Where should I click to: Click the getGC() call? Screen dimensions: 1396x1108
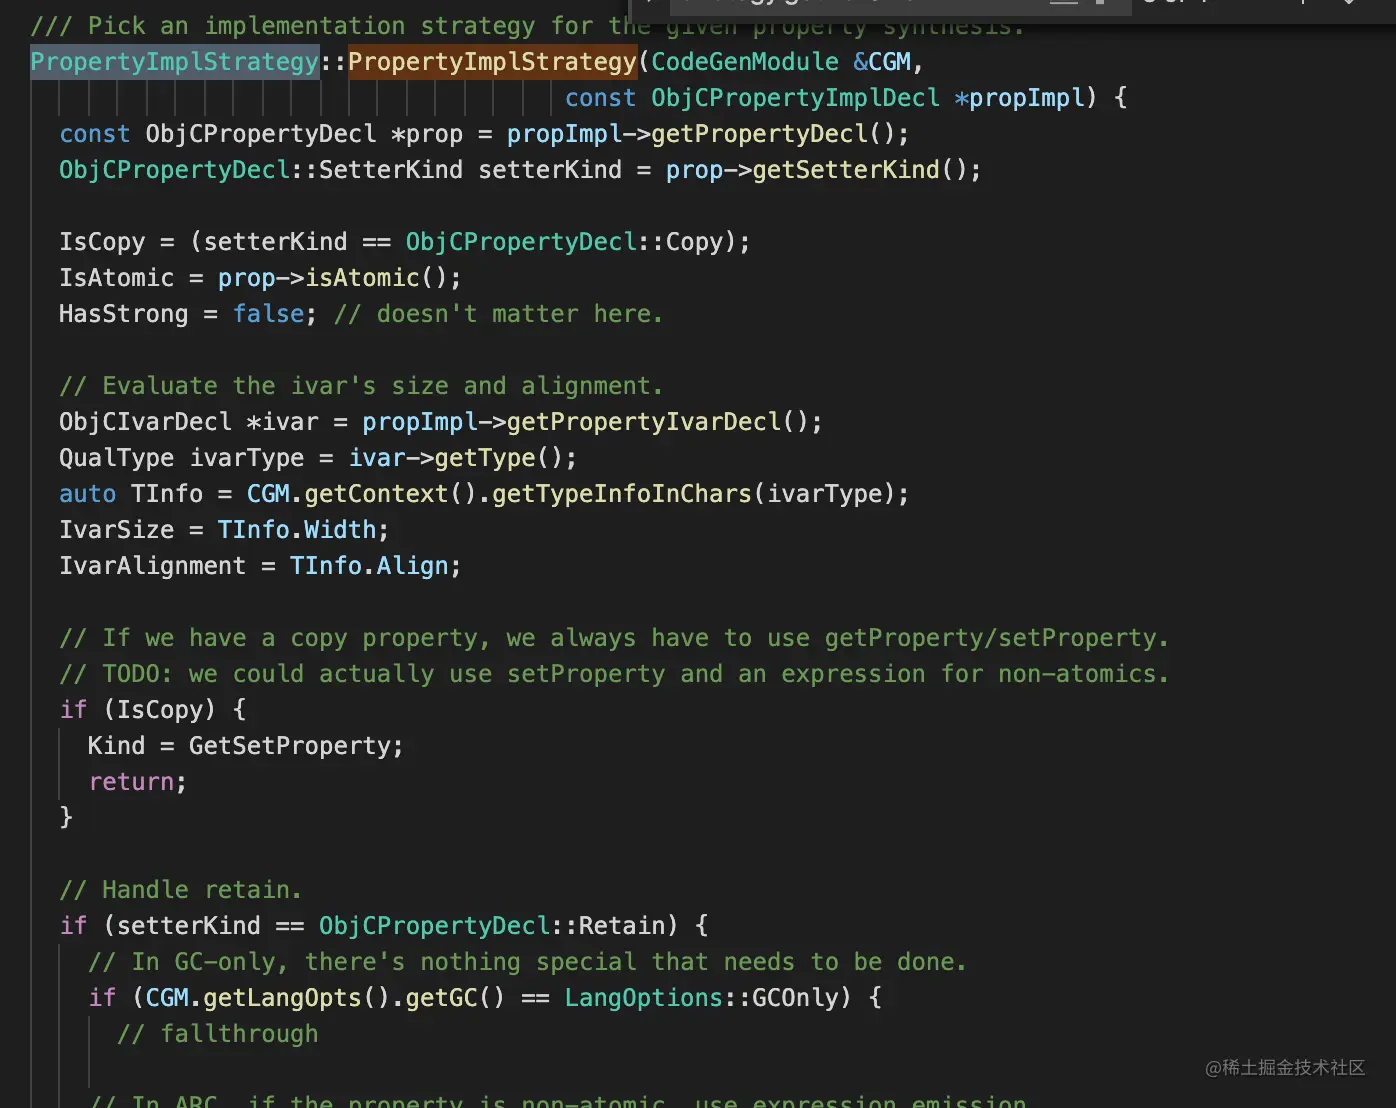coord(455,998)
